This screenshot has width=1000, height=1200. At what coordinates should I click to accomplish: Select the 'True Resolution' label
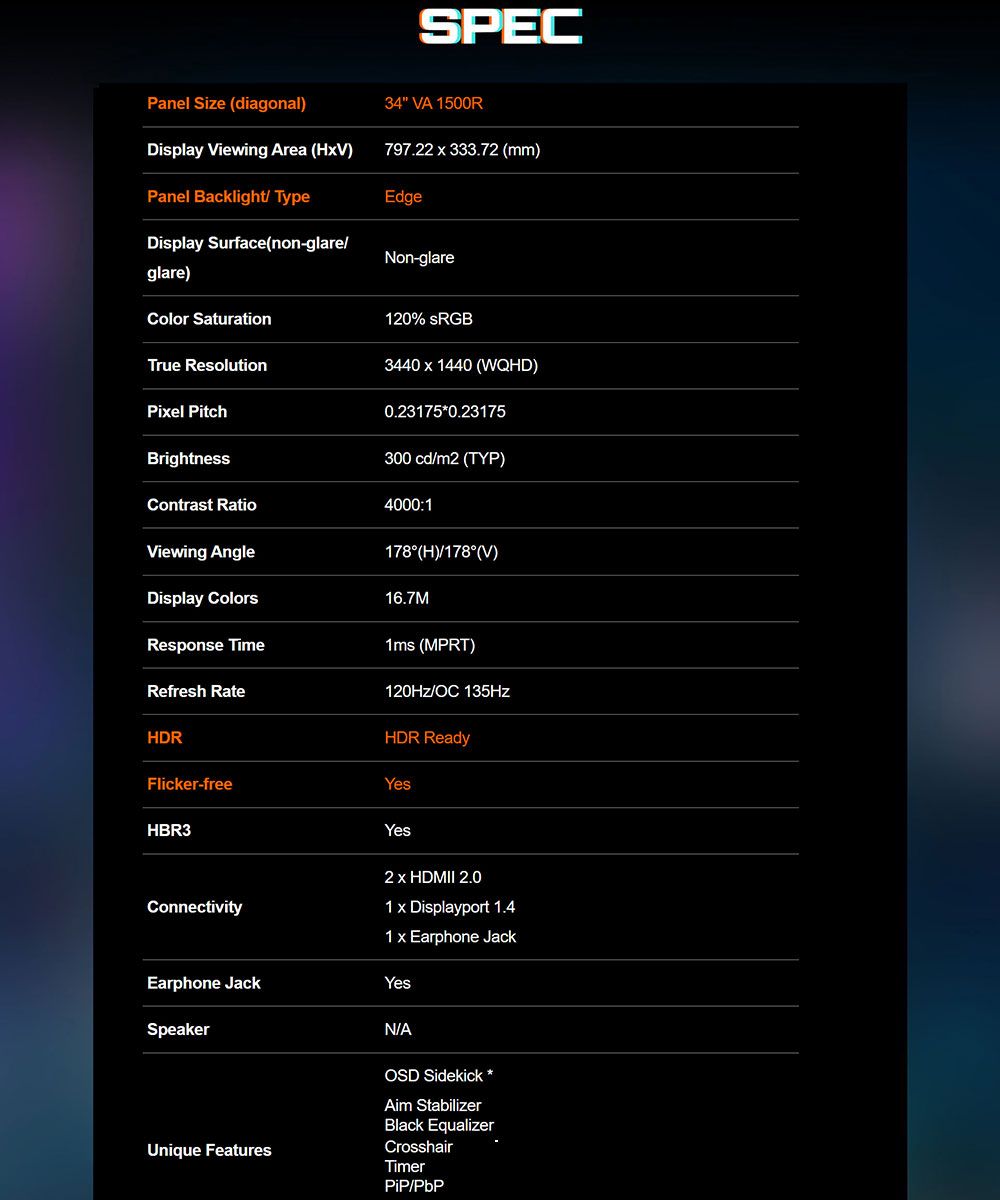click(x=207, y=366)
